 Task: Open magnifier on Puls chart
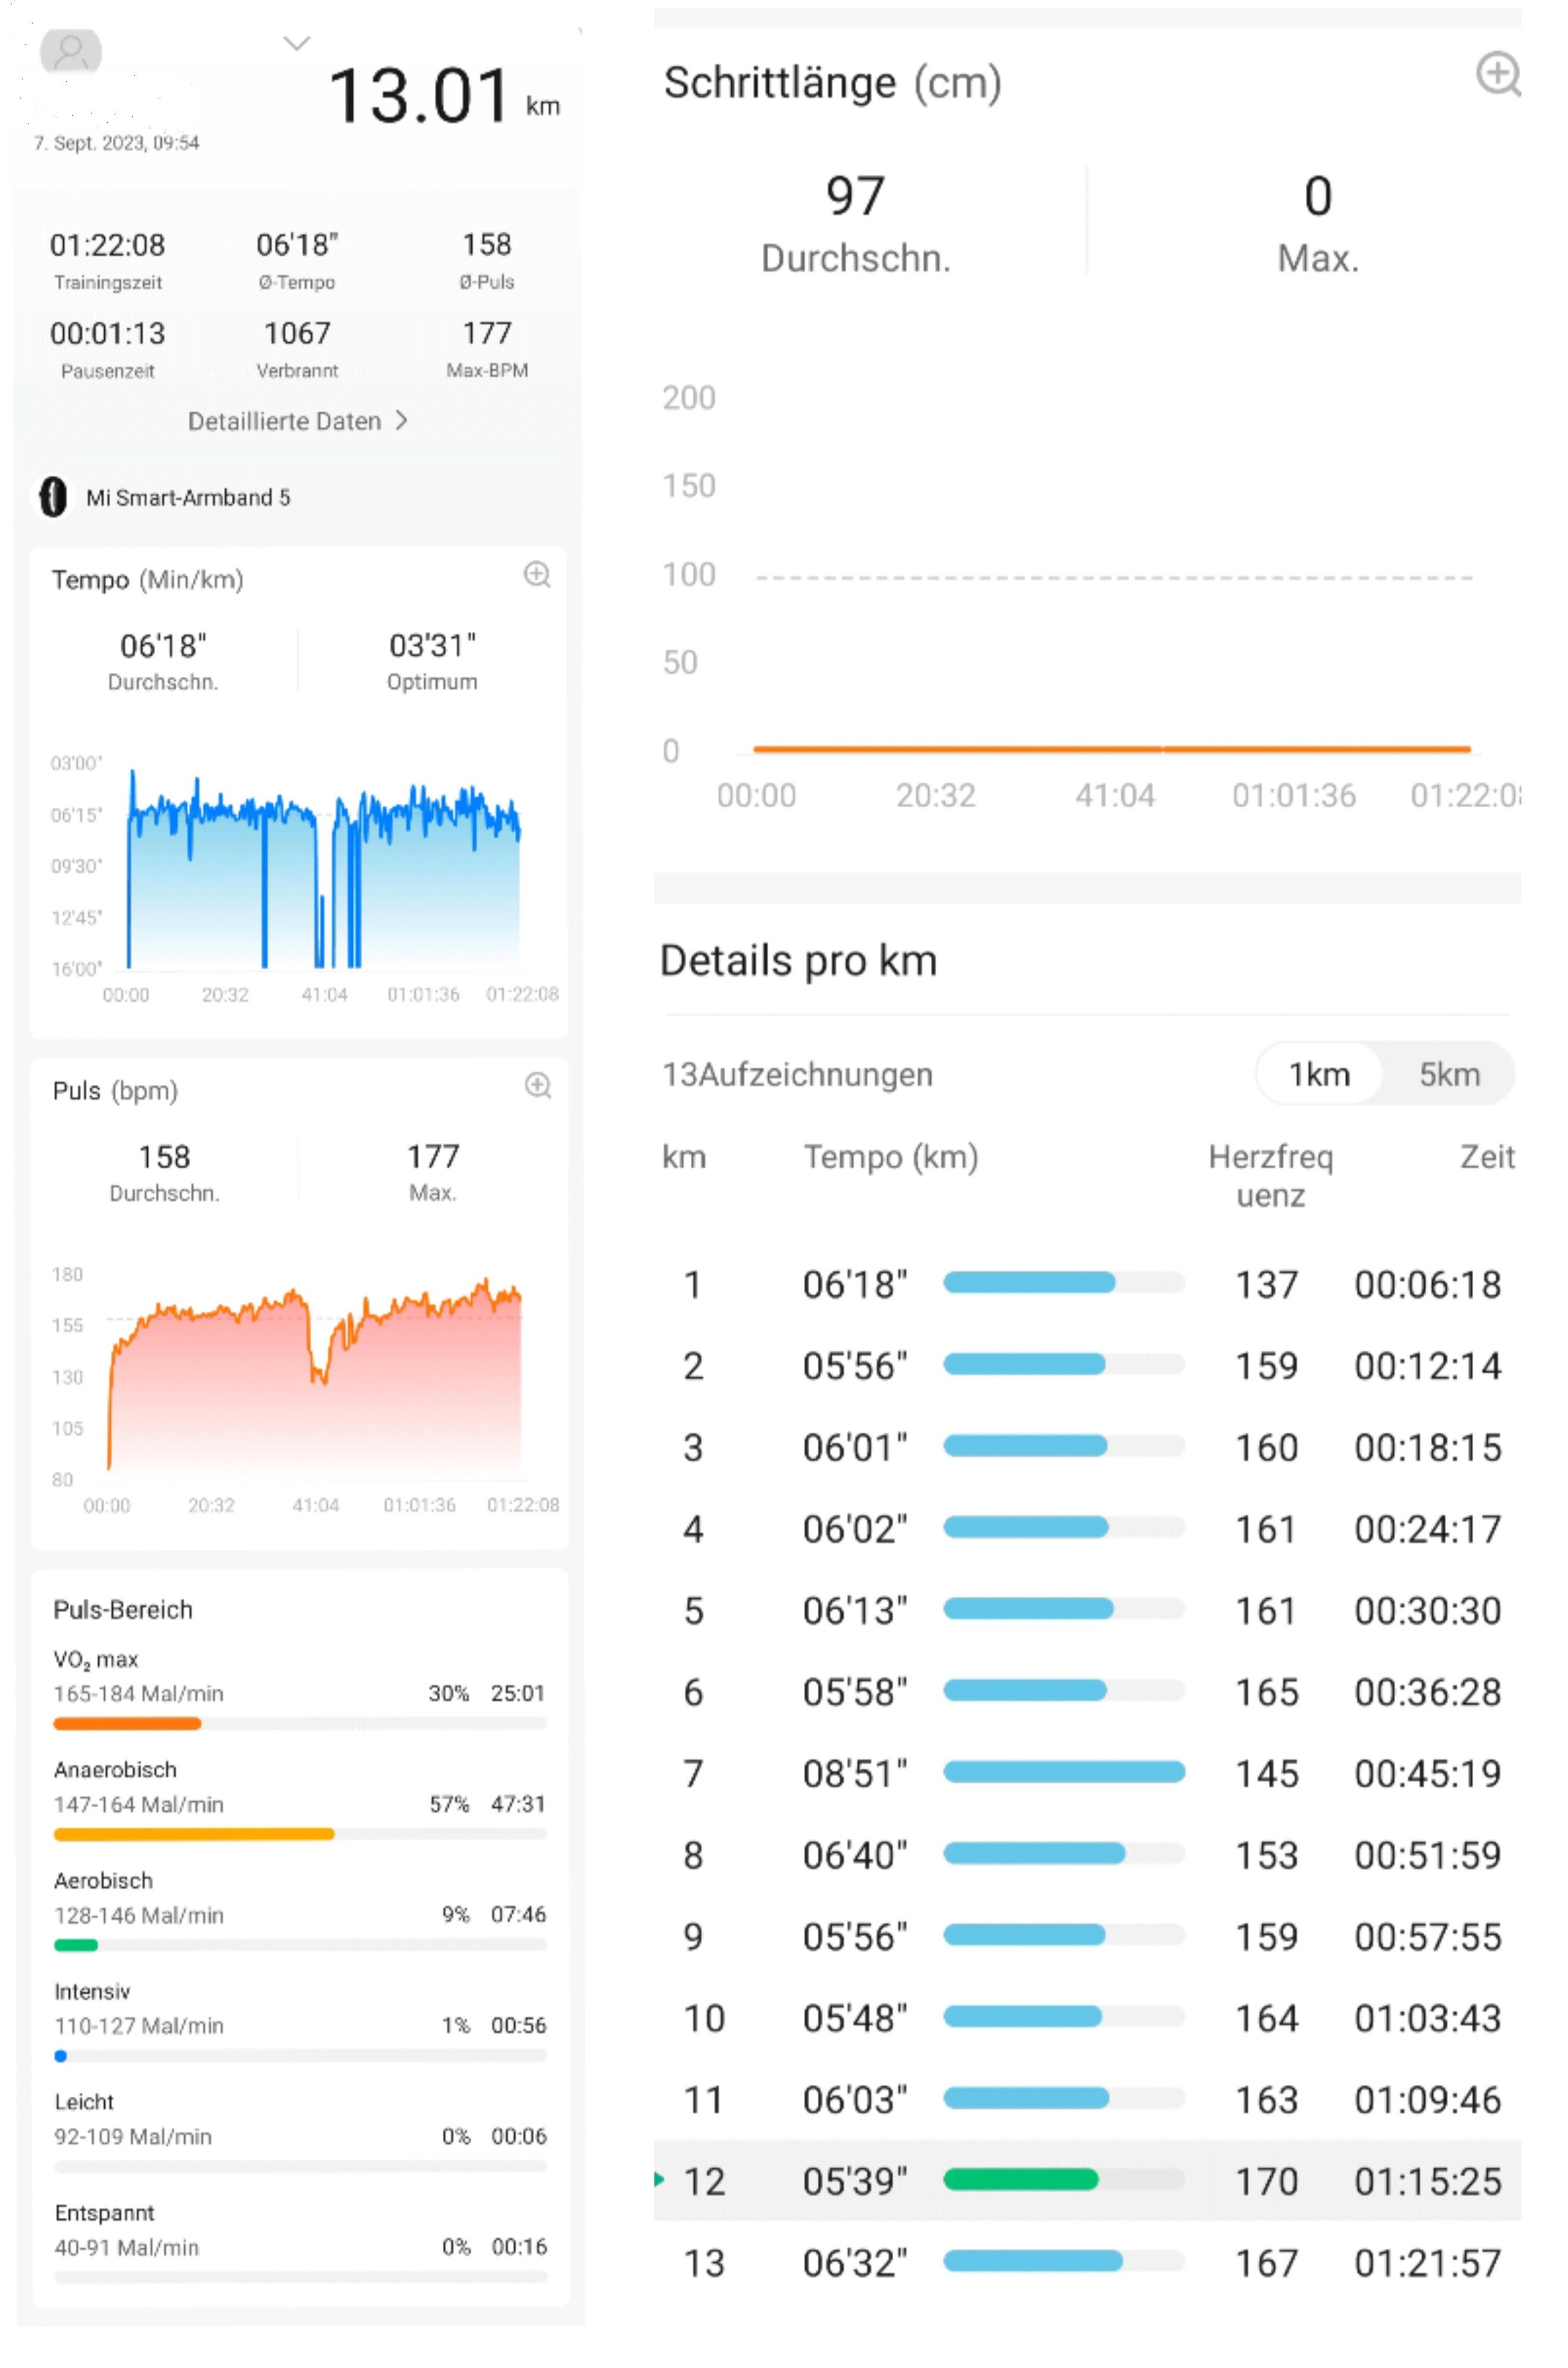(x=538, y=1085)
